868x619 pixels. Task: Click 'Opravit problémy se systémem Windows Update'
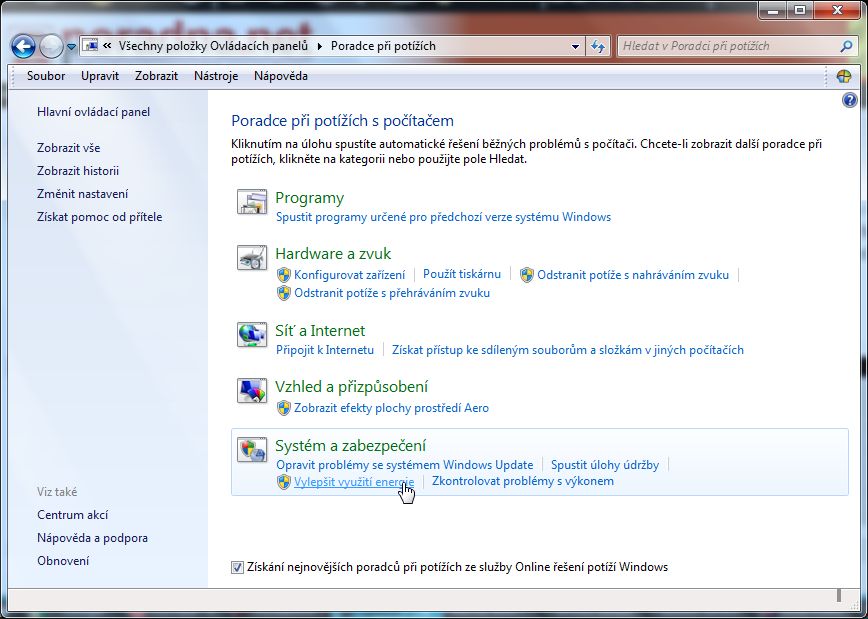click(x=405, y=465)
